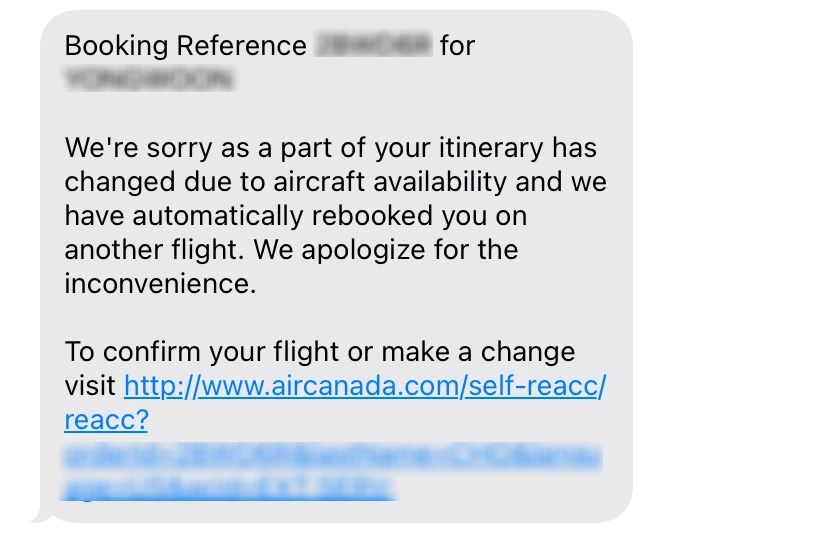Select the blurred passenger name

[x=149, y=79]
